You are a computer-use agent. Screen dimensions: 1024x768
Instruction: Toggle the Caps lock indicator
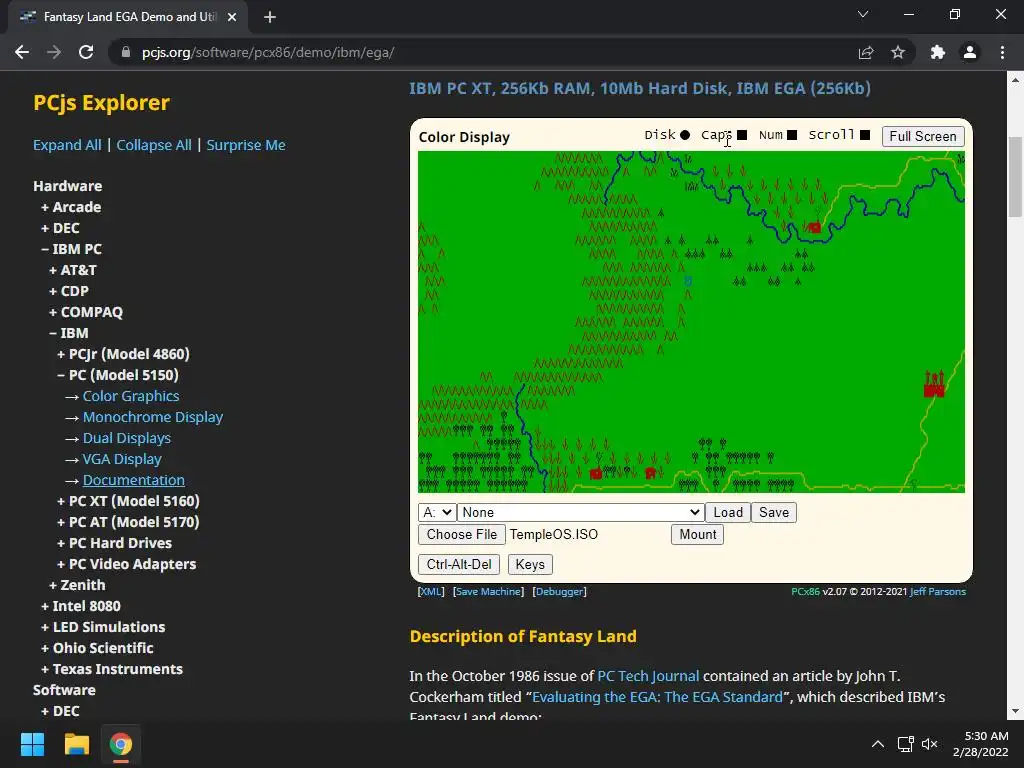click(742, 135)
